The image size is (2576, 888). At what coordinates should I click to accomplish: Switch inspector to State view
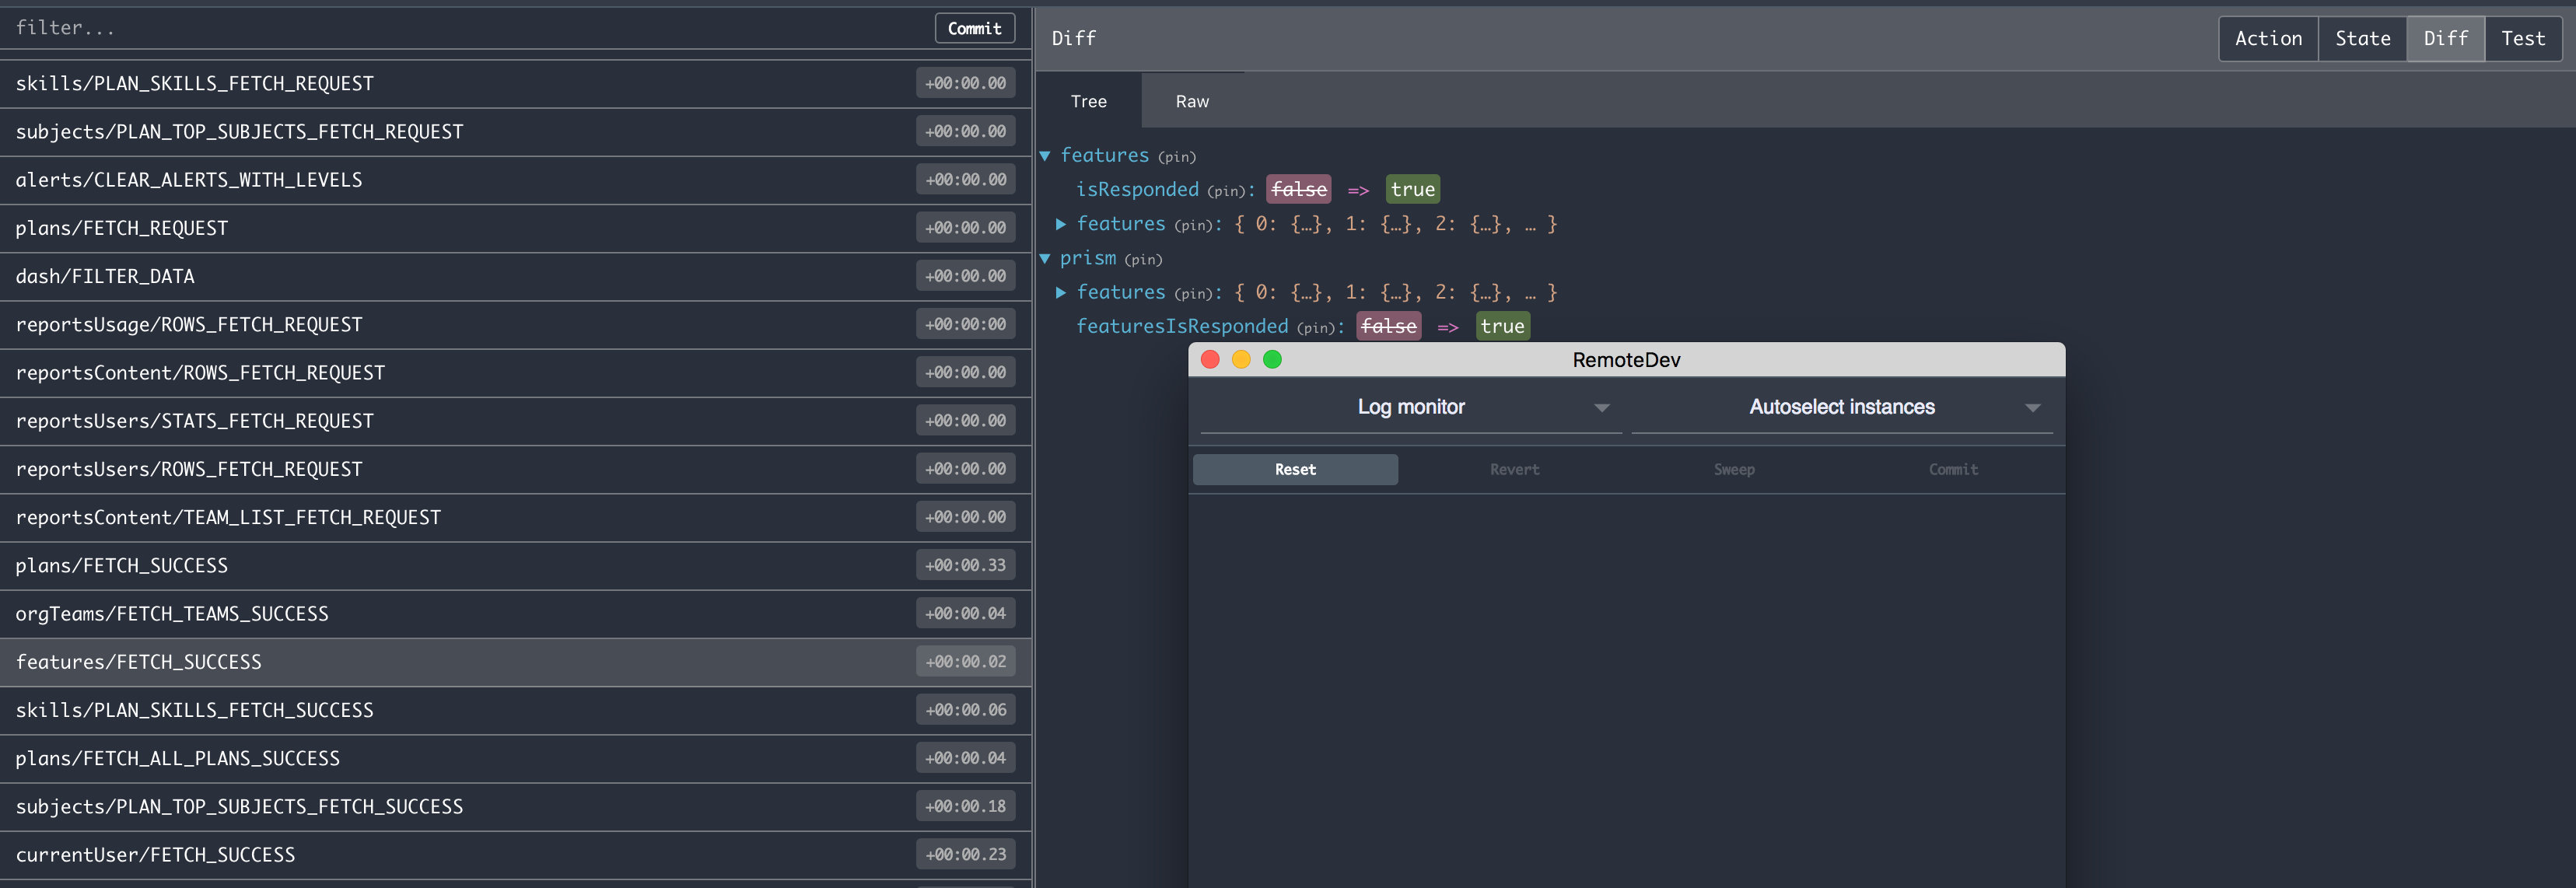[2362, 39]
